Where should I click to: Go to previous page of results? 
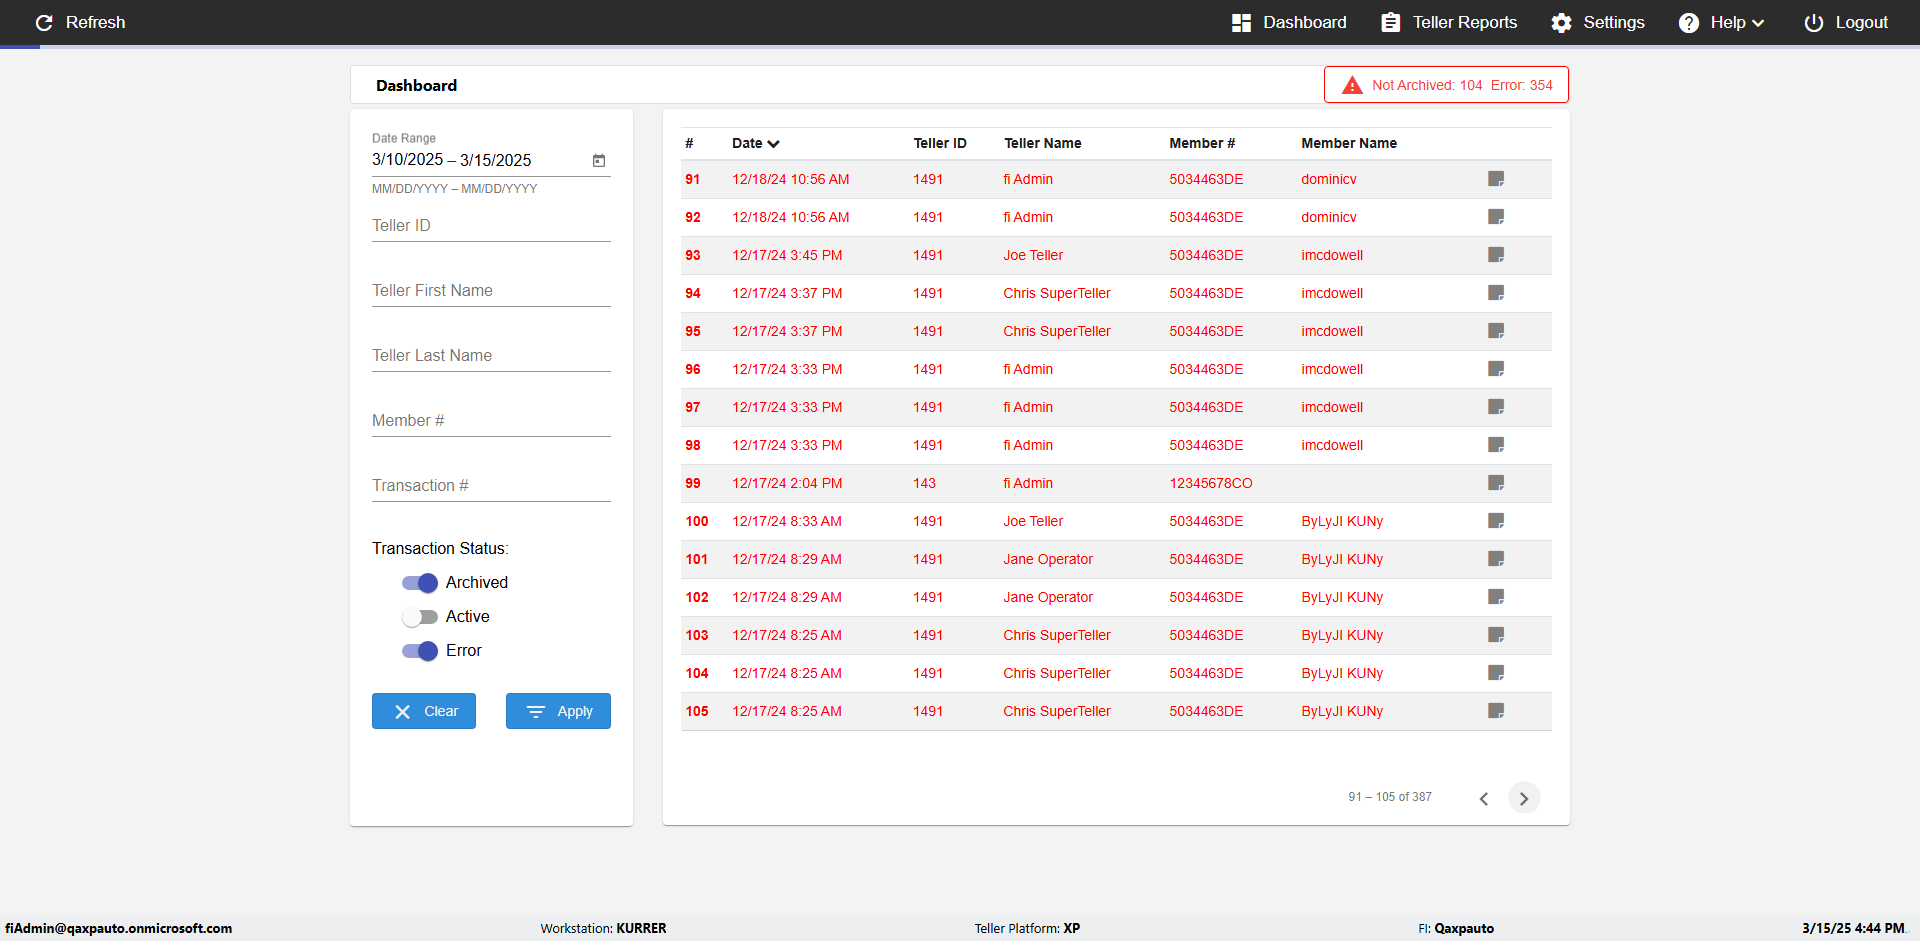click(1484, 798)
